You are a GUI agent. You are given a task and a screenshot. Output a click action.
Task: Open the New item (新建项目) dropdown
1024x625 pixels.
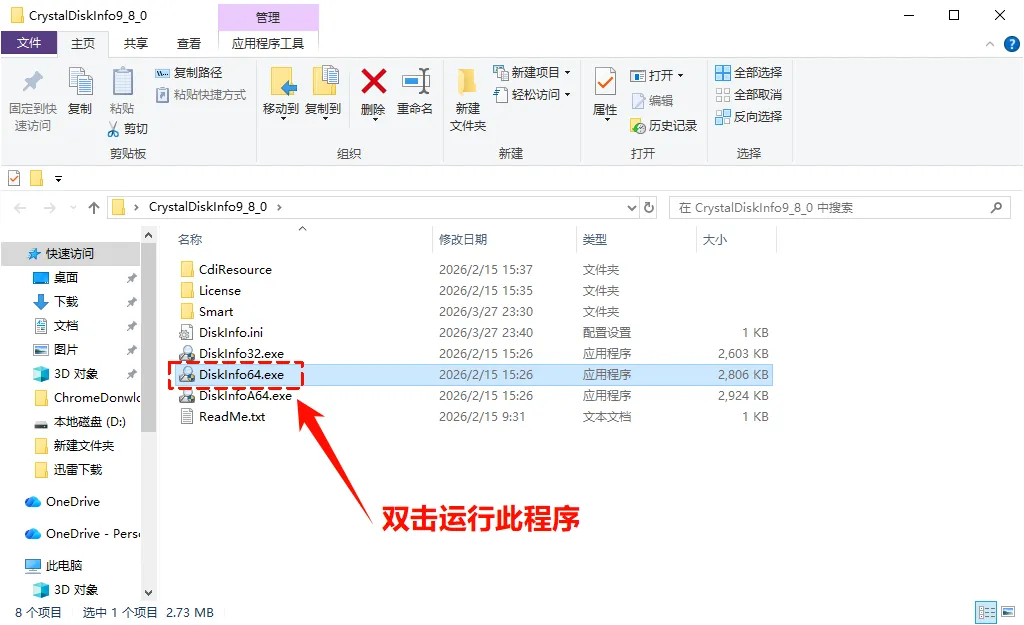coord(532,72)
